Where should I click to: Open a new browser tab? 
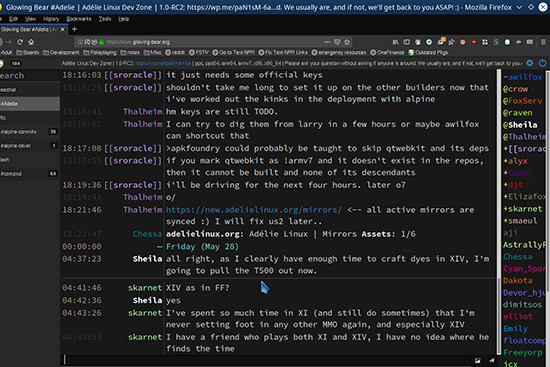[74, 29]
